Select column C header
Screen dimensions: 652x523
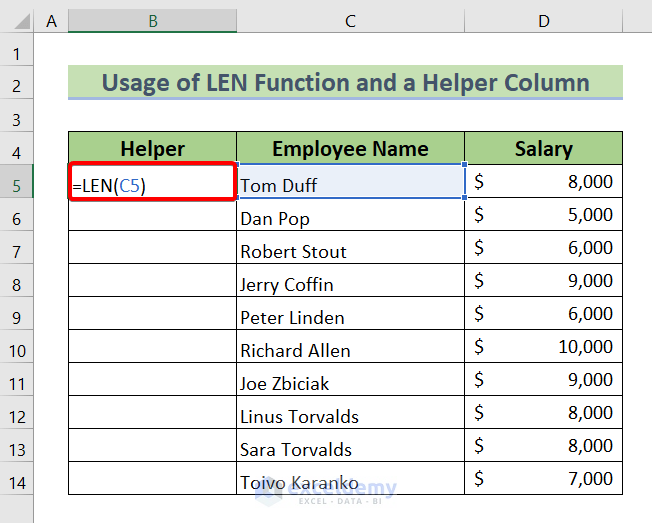[350, 20]
